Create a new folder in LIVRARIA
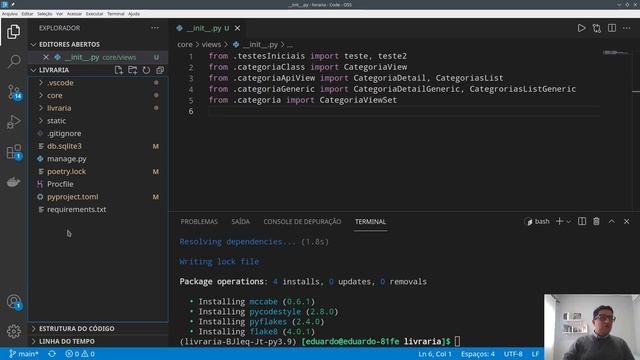 [132, 70]
